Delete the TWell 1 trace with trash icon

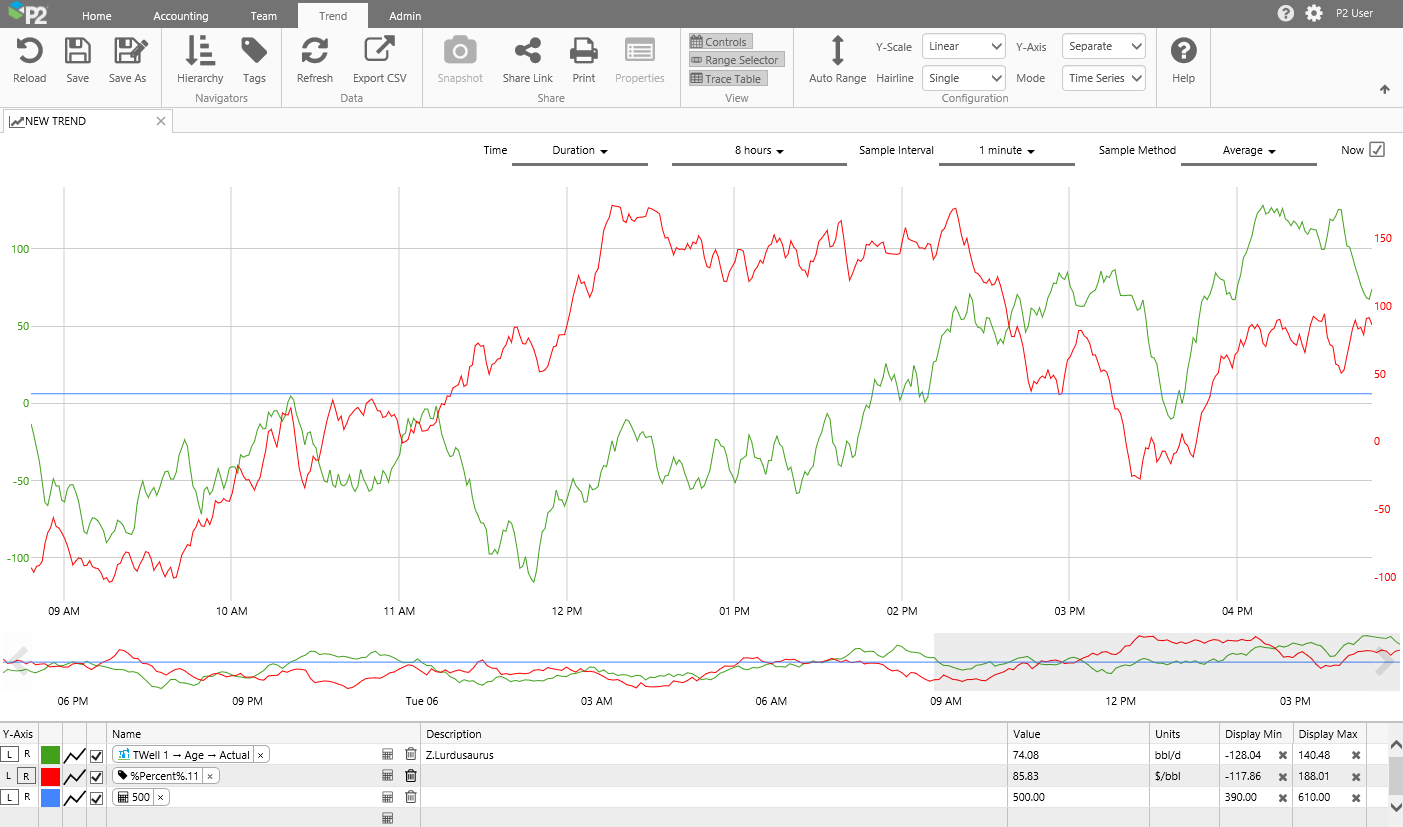tap(410, 755)
